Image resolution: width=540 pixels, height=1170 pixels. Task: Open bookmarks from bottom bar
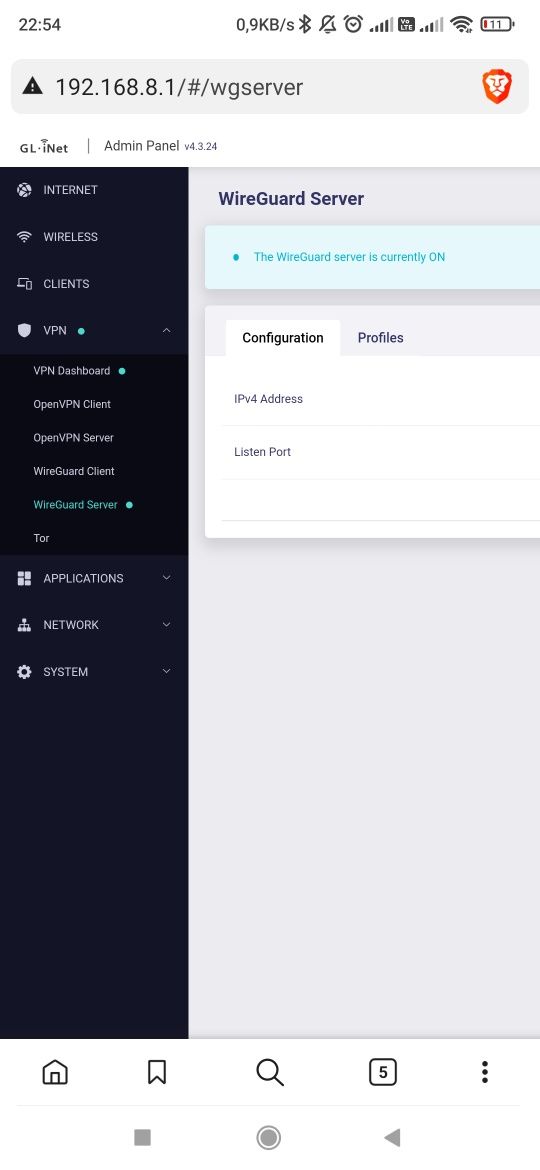[157, 1072]
